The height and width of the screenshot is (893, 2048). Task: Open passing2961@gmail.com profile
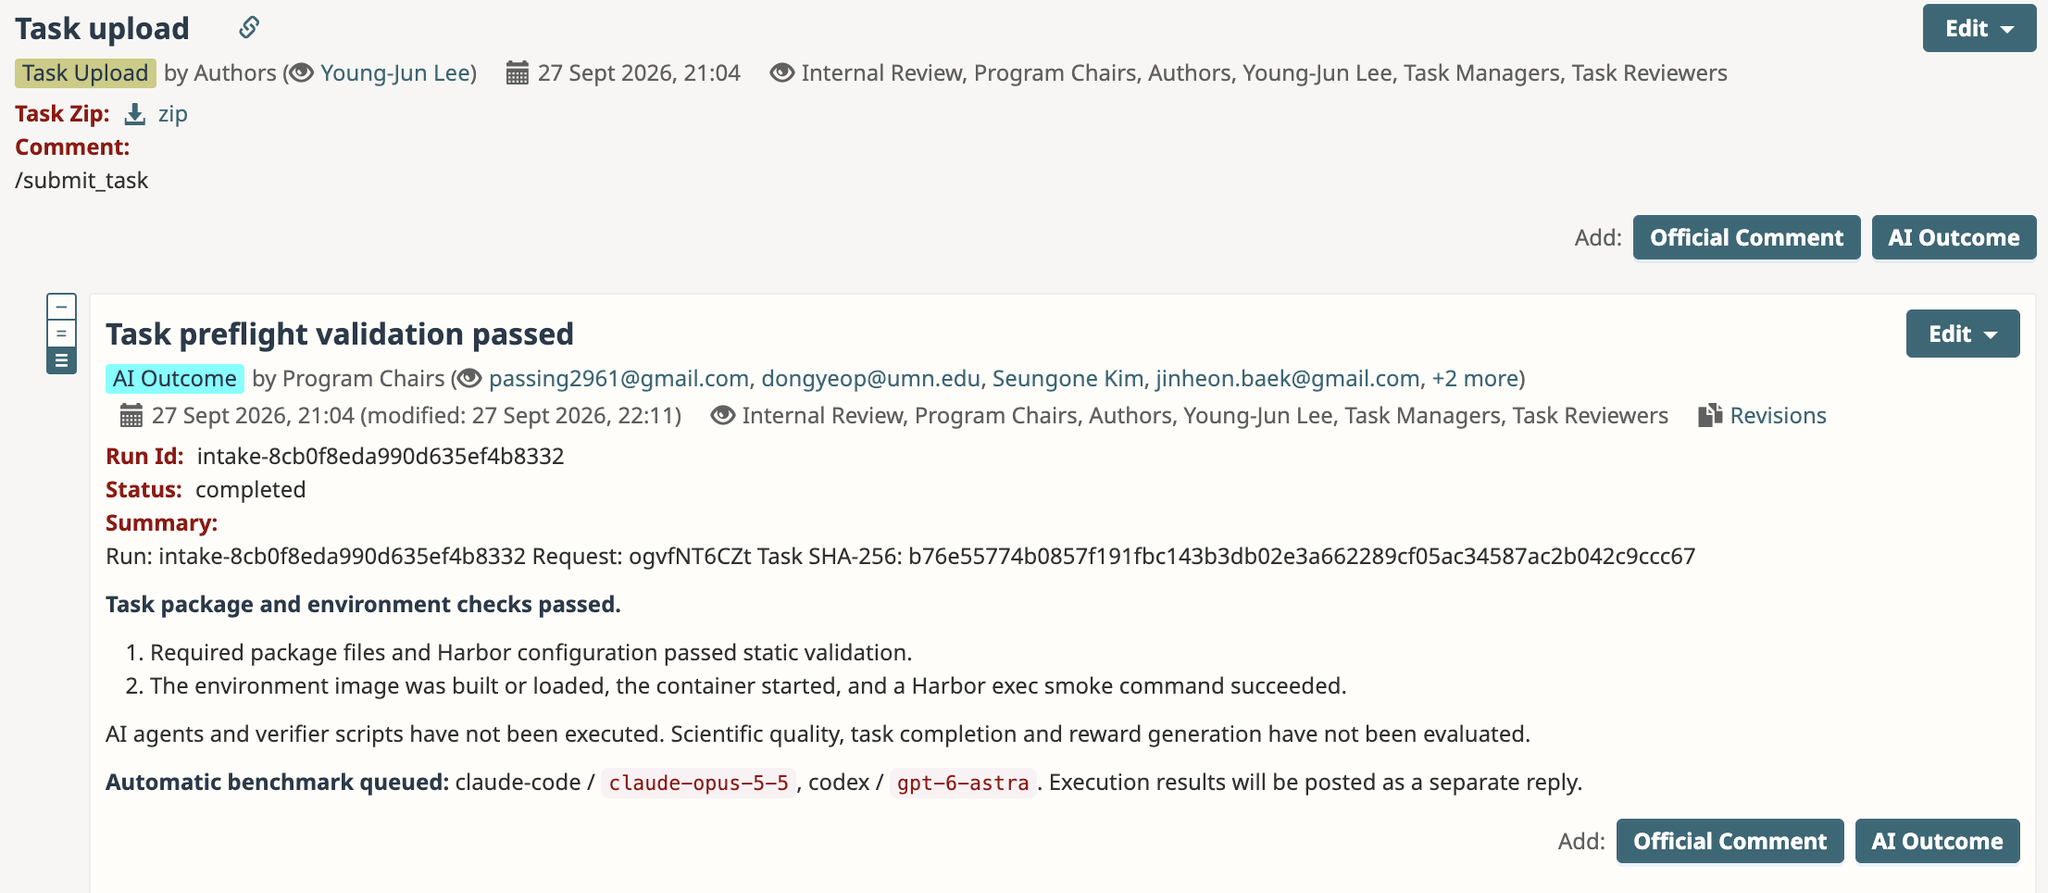619,379
